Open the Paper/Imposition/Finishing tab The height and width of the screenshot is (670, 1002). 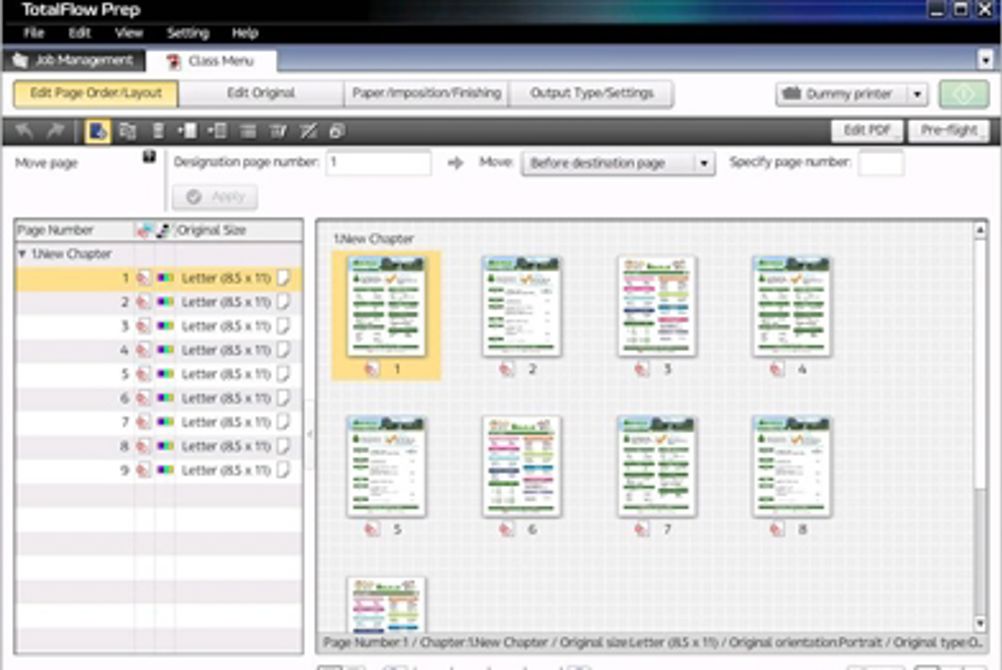426,93
